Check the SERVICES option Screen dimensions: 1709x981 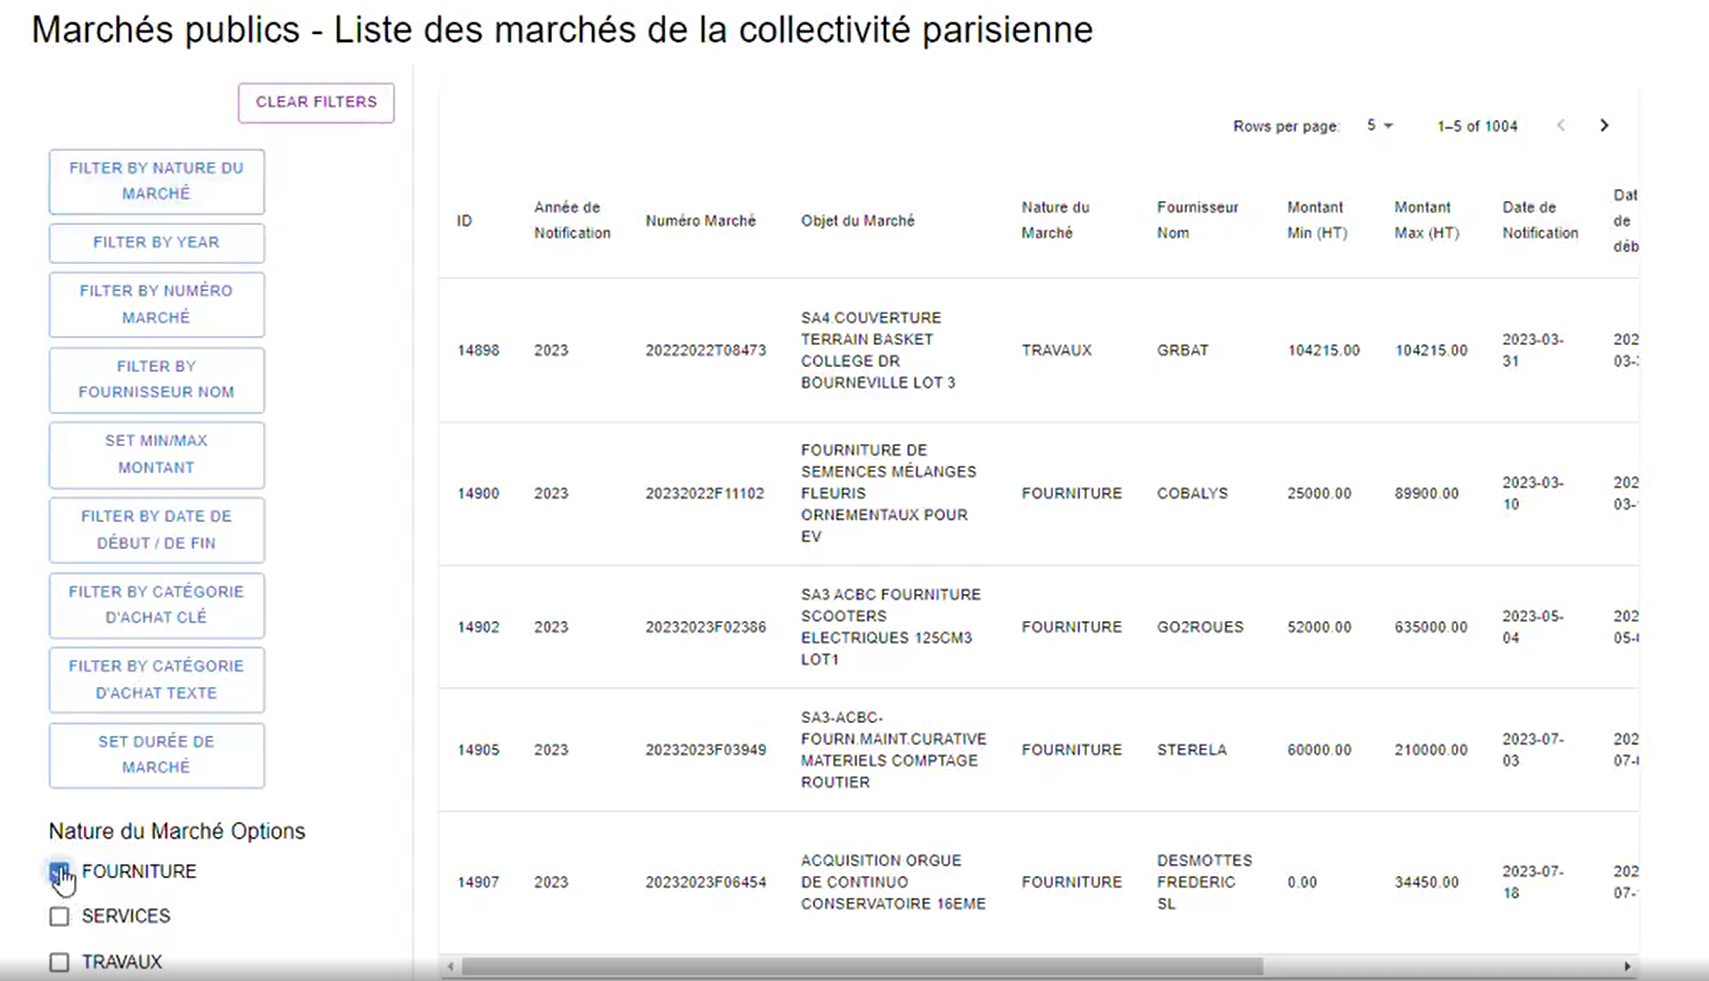pos(60,916)
